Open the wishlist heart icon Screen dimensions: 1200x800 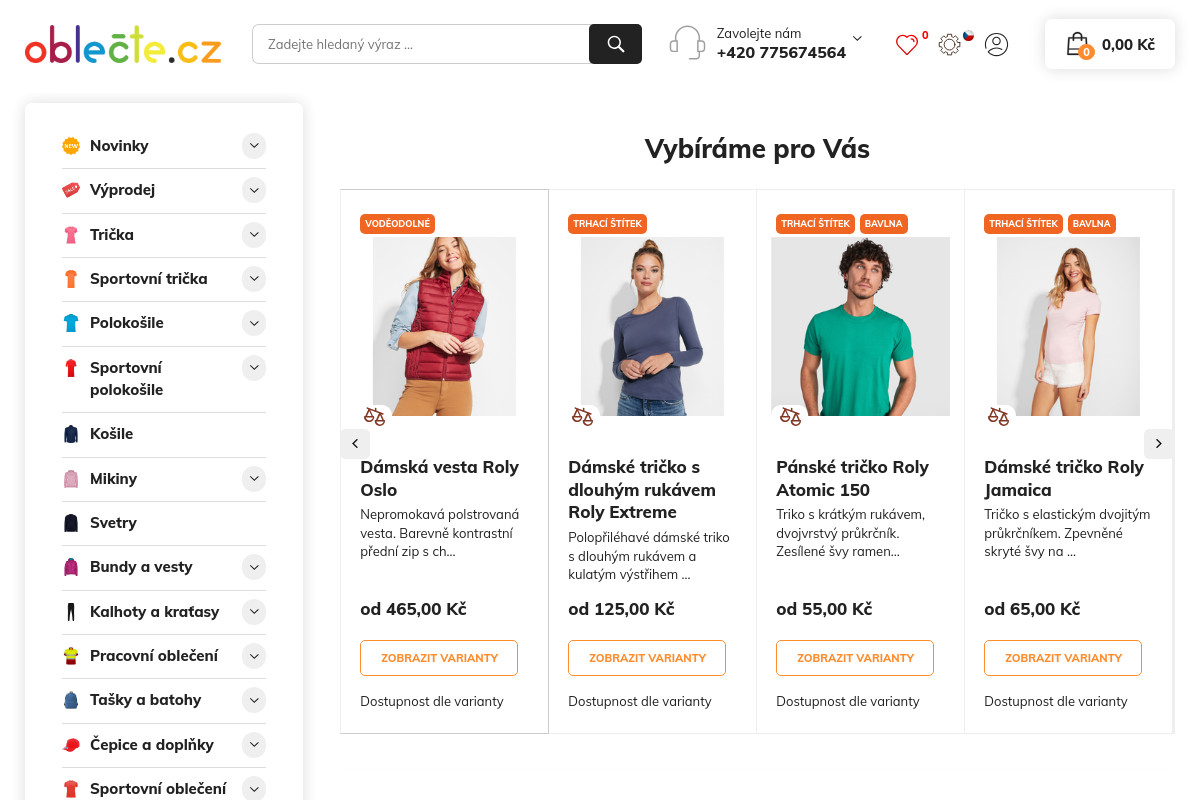click(906, 44)
